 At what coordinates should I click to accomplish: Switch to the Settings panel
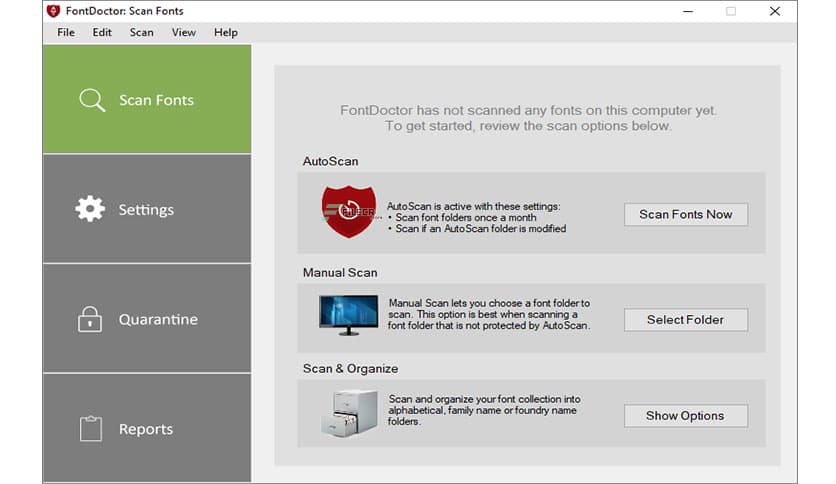click(x=147, y=209)
